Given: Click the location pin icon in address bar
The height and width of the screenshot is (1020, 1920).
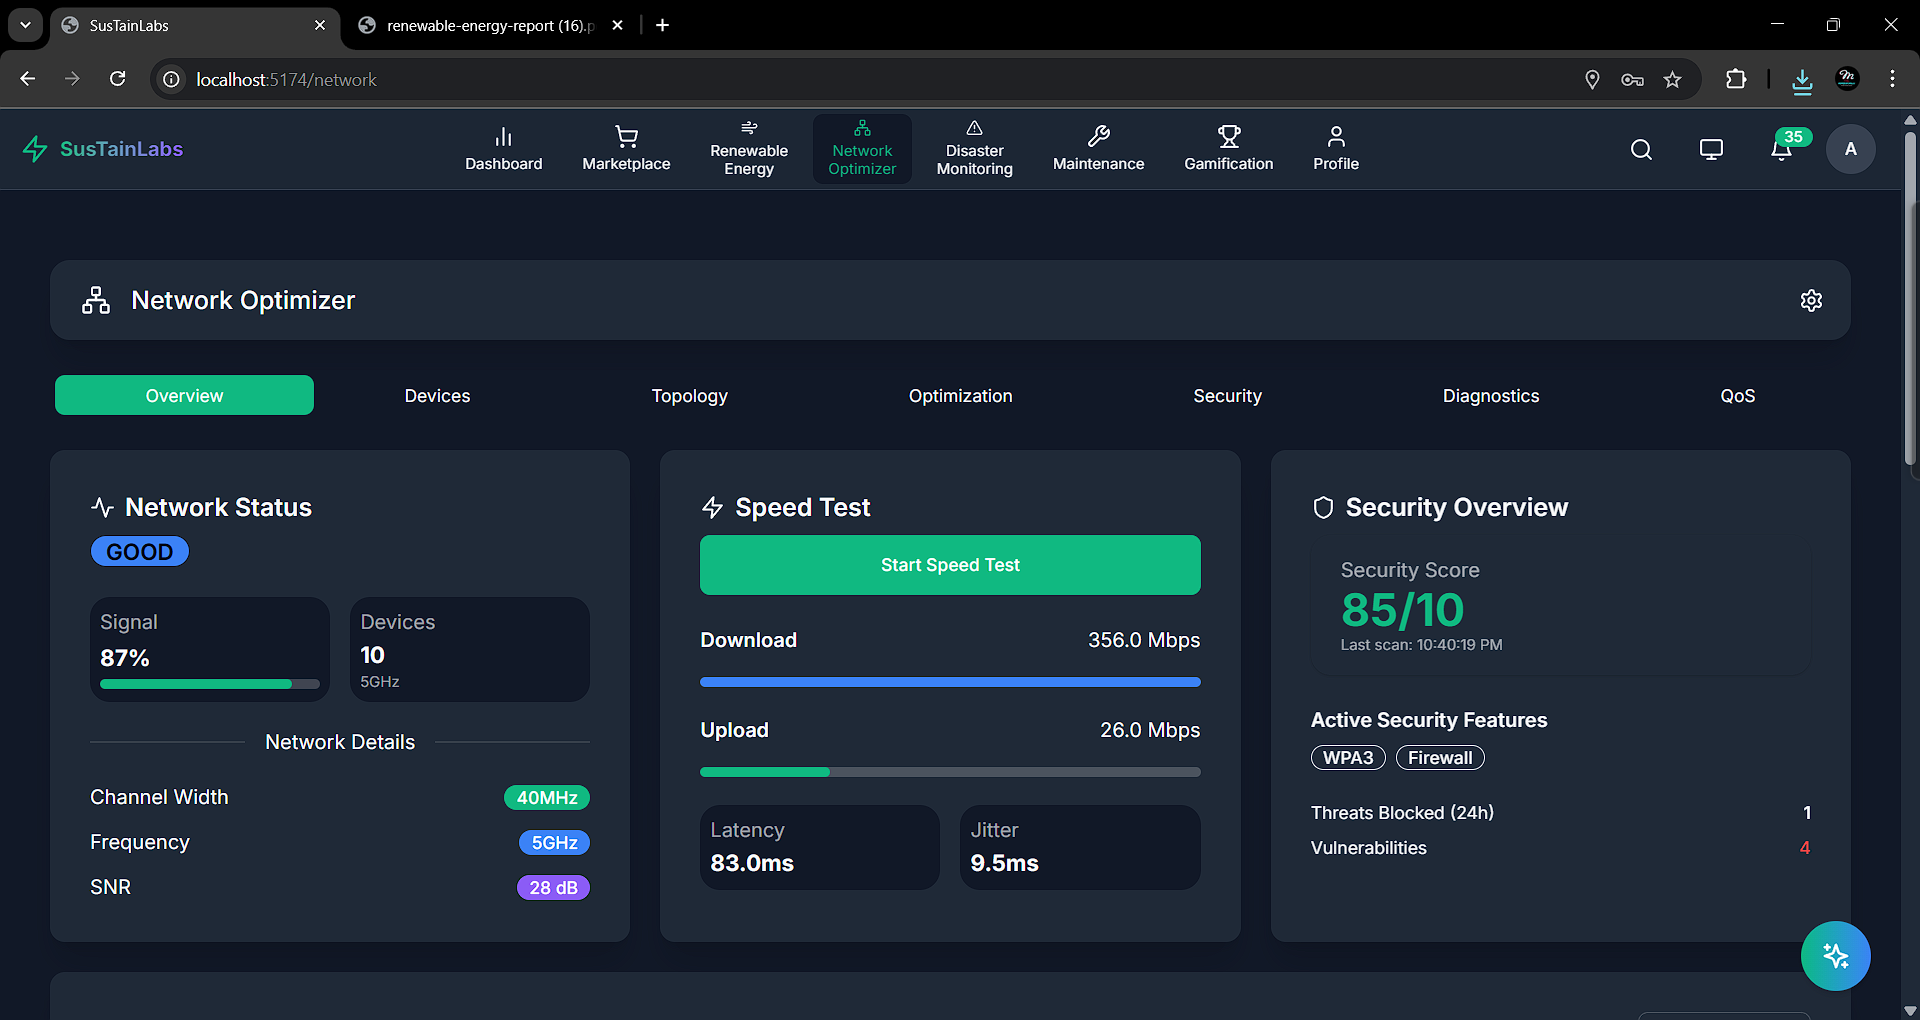Looking at the screenshot, I should [x=1592, y=79].
